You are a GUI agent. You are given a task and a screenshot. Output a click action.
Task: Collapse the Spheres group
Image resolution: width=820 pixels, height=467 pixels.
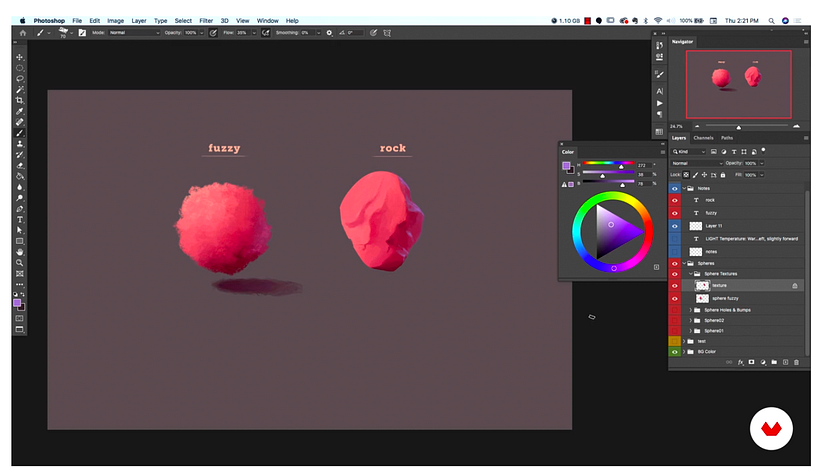coord(684,264)
